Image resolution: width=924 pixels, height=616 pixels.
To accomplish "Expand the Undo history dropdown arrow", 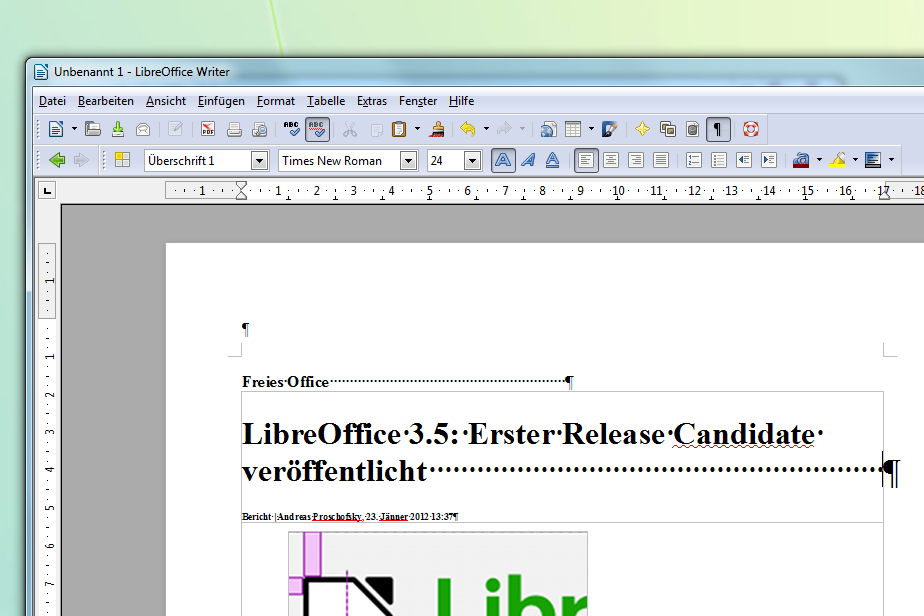I will (486, 129).
